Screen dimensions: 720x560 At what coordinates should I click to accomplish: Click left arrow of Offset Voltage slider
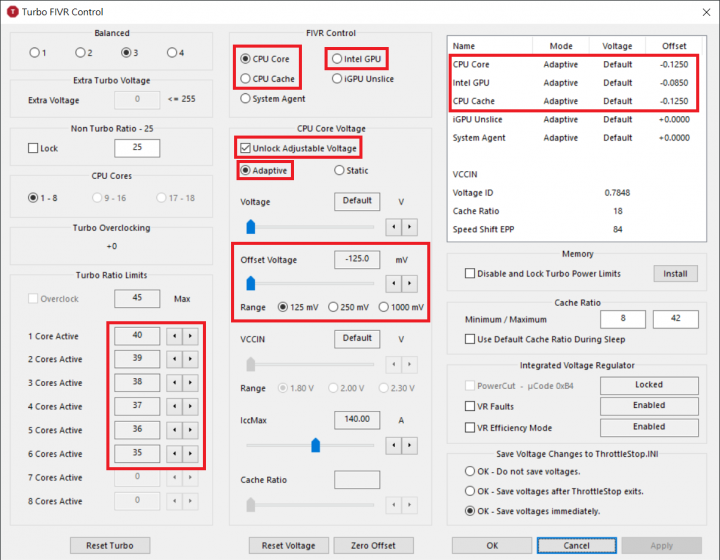click(x=394, y=283)
